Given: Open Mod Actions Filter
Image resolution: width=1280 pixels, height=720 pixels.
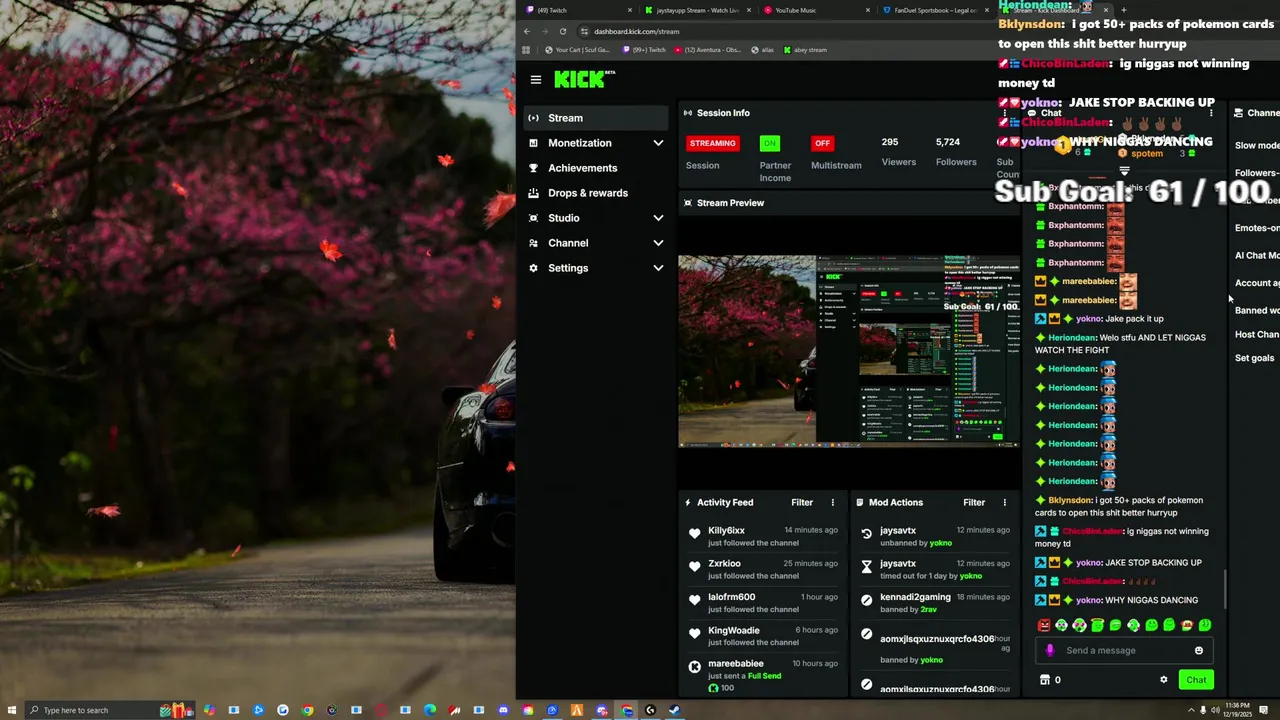Looking at the screenshot, I should (x=974, y=502).
